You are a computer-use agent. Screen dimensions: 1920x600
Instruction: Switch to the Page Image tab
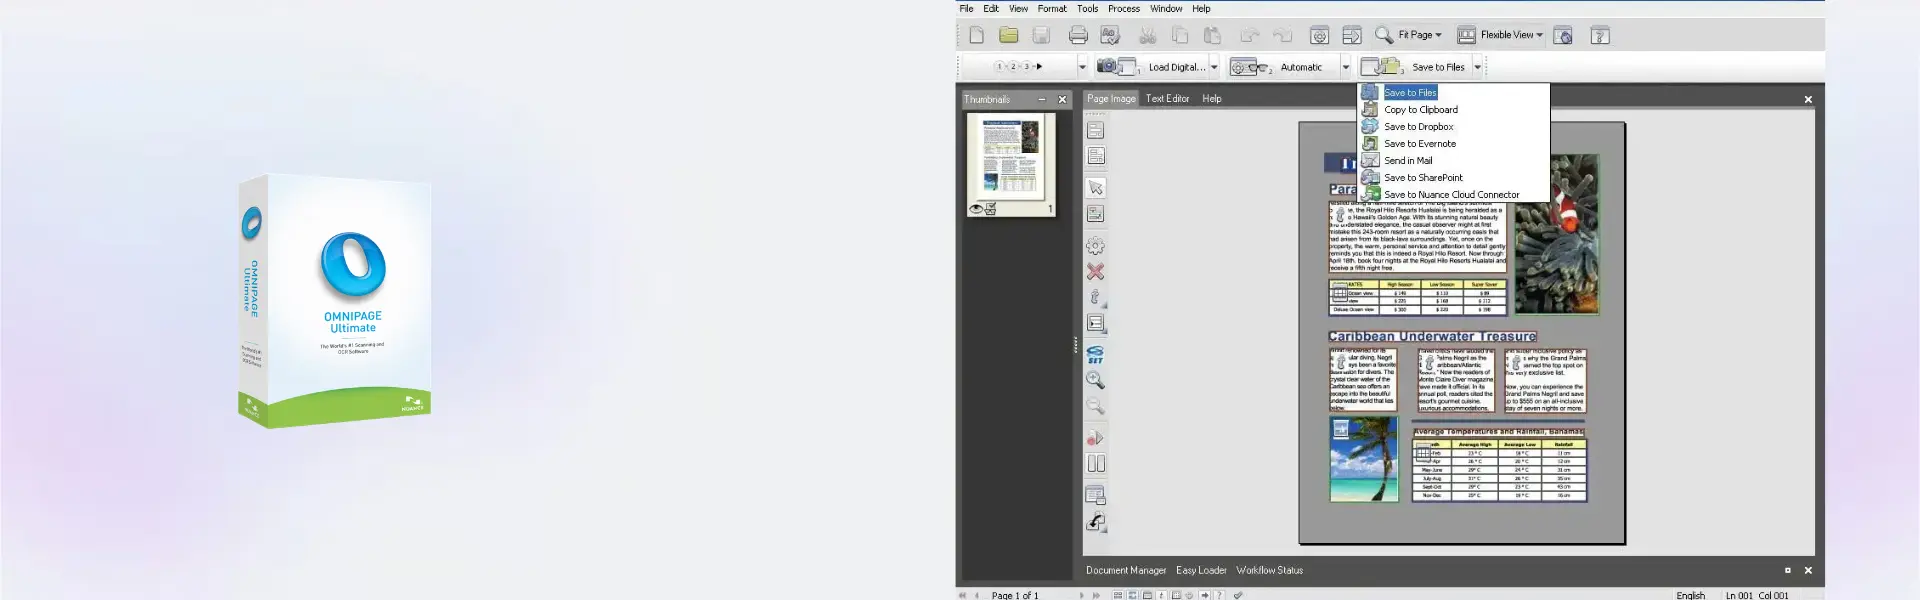[x=1111, y=98]
